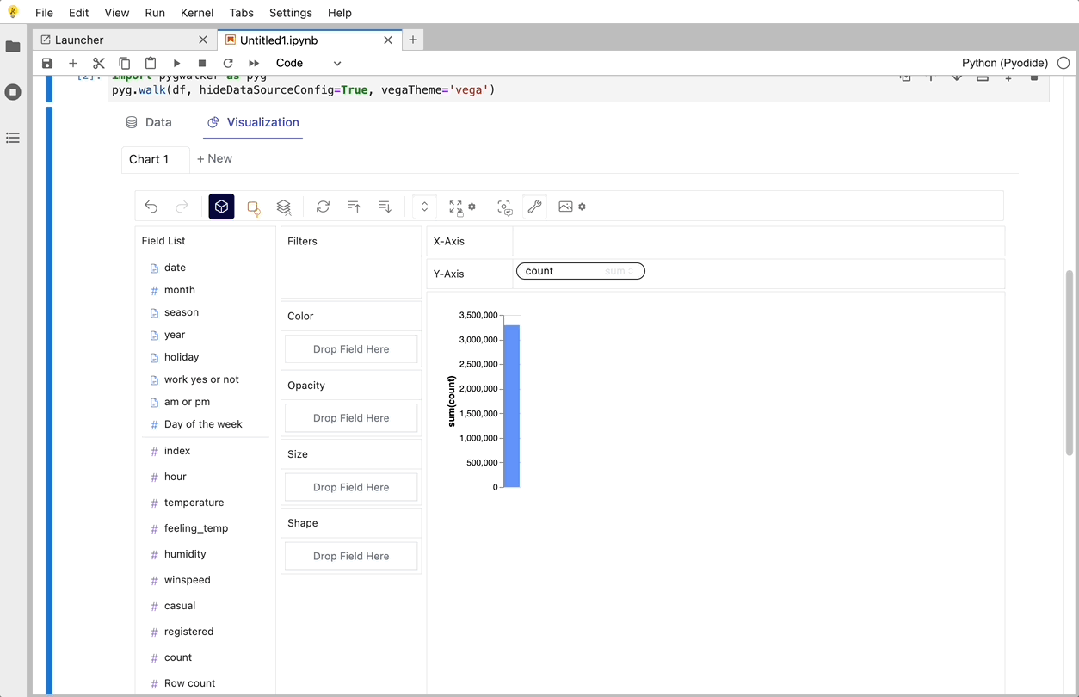
Task: Select the aggregation cube tool in pygwalker toolbar
Action: point(221,206)
